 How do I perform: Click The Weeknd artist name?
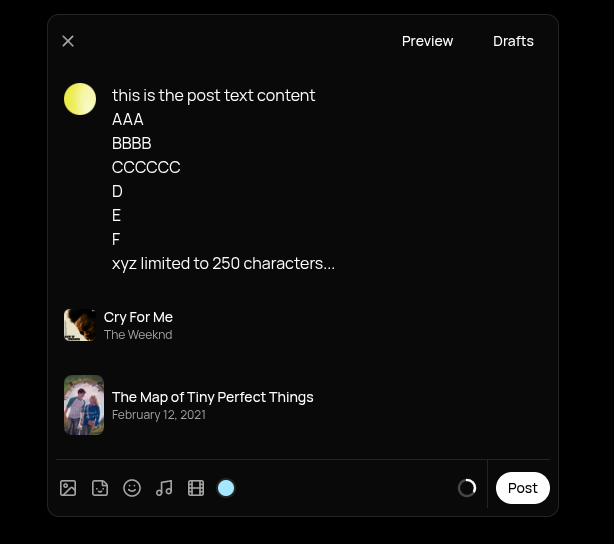point(138,335)
